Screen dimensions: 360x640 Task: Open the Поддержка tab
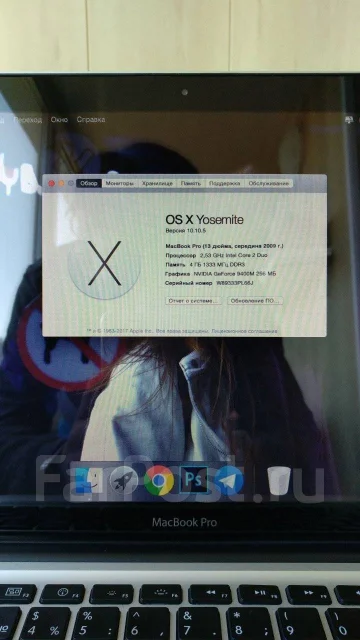[x=224, y=183]
